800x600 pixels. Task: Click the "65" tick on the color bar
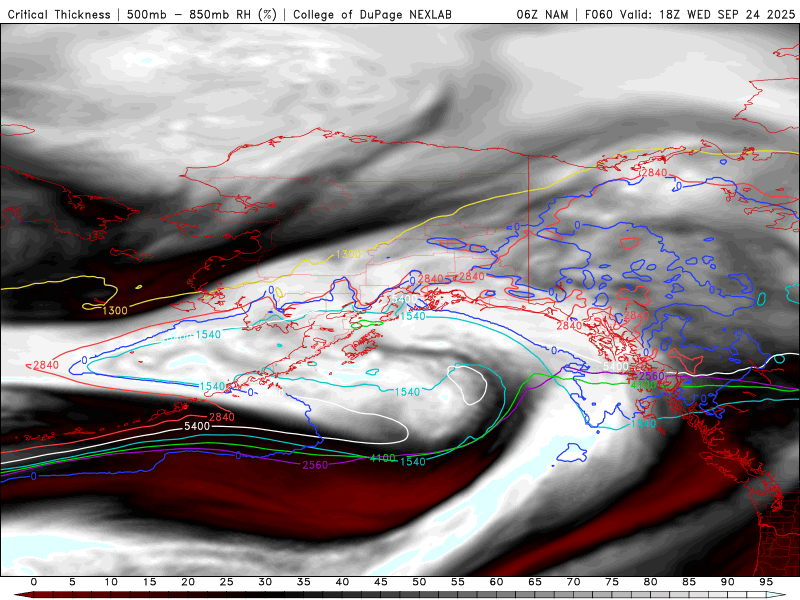pyautogui.click(x=535, y=582)
